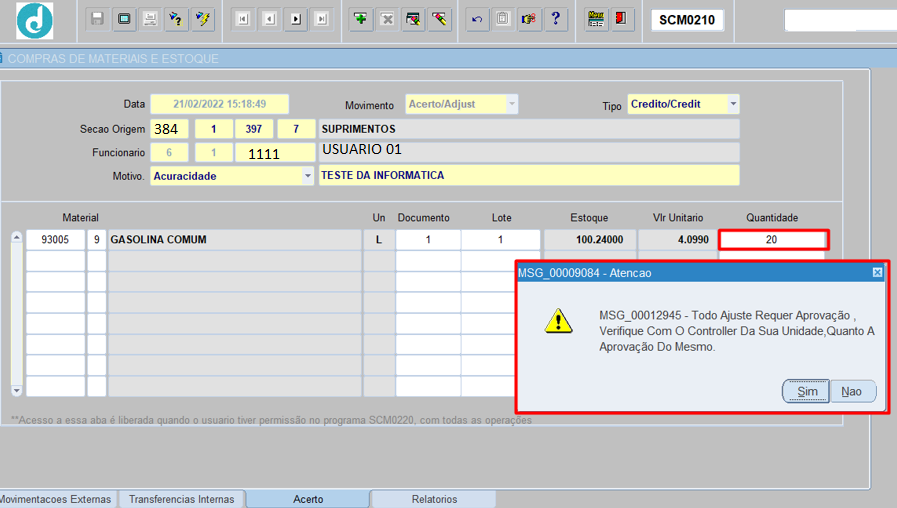Click the Lote cell in GASOLINA row
Viewport: 897px width, 508px height.
[x=501, y=240]
